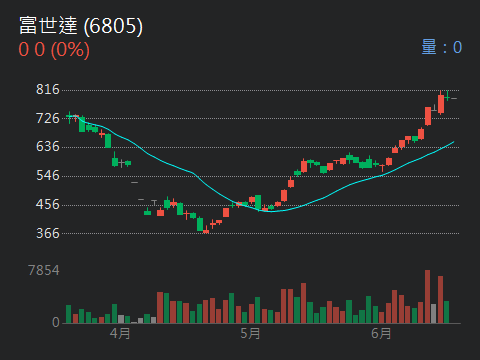The height and width of the screenshot is (360, 480).
Task: Click the 5月 date axis label
Action: point(250,333)
